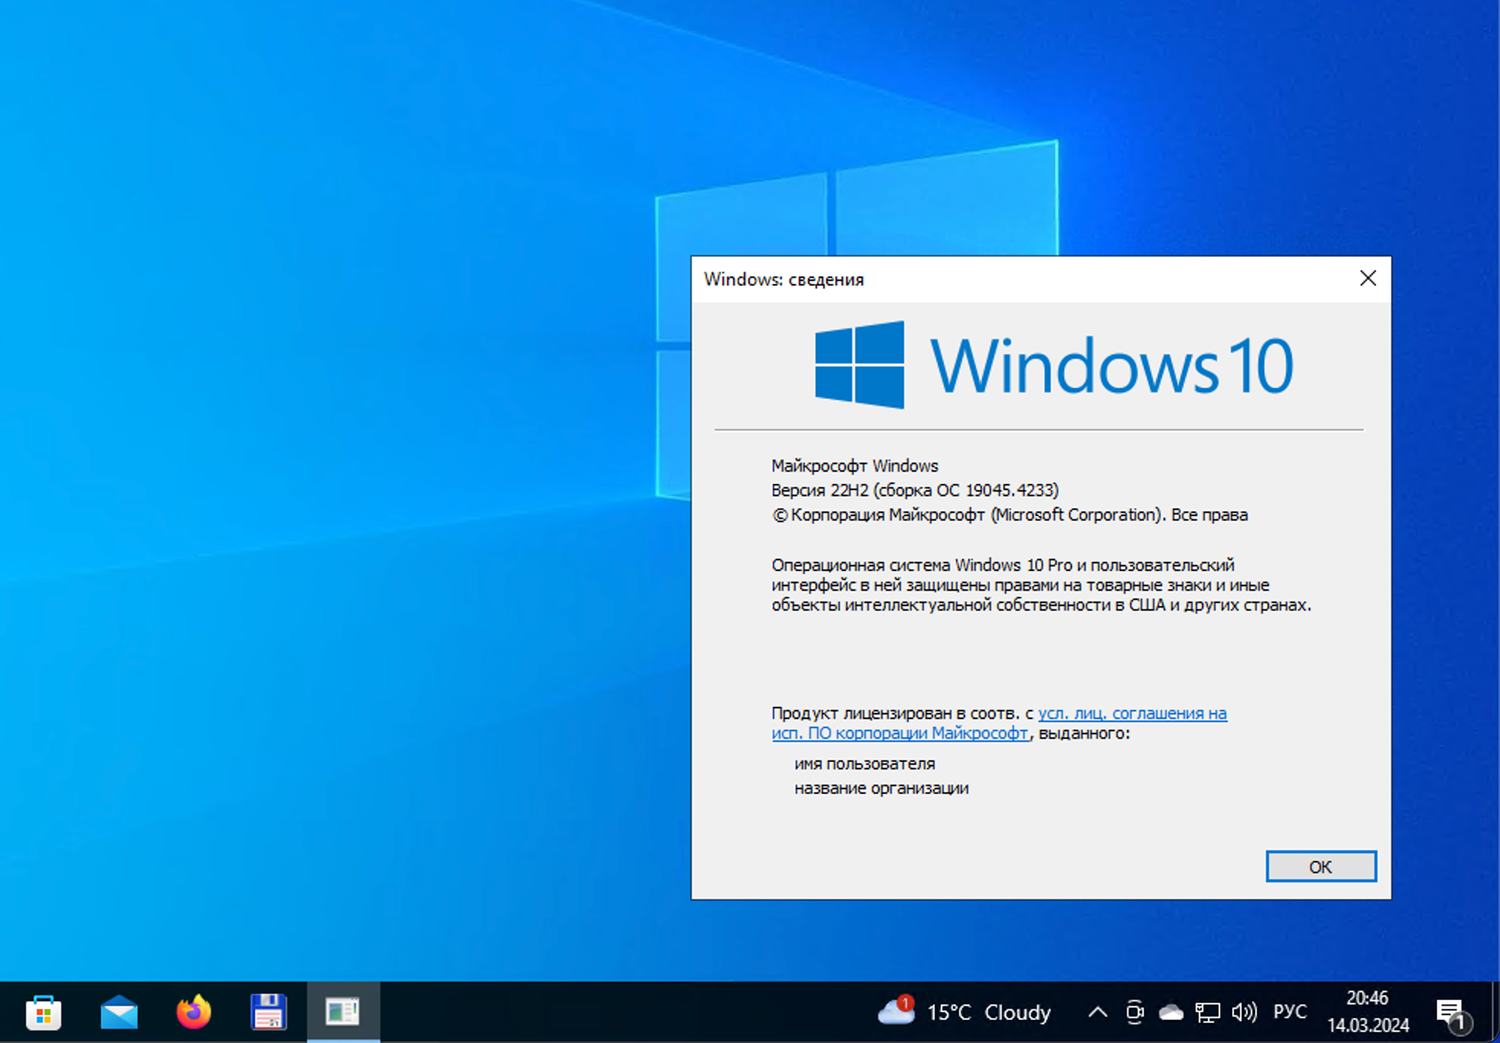The image size is (1500, 1043).
Task: Launch Firefox from the taskbar
Action: (193, 1012)
